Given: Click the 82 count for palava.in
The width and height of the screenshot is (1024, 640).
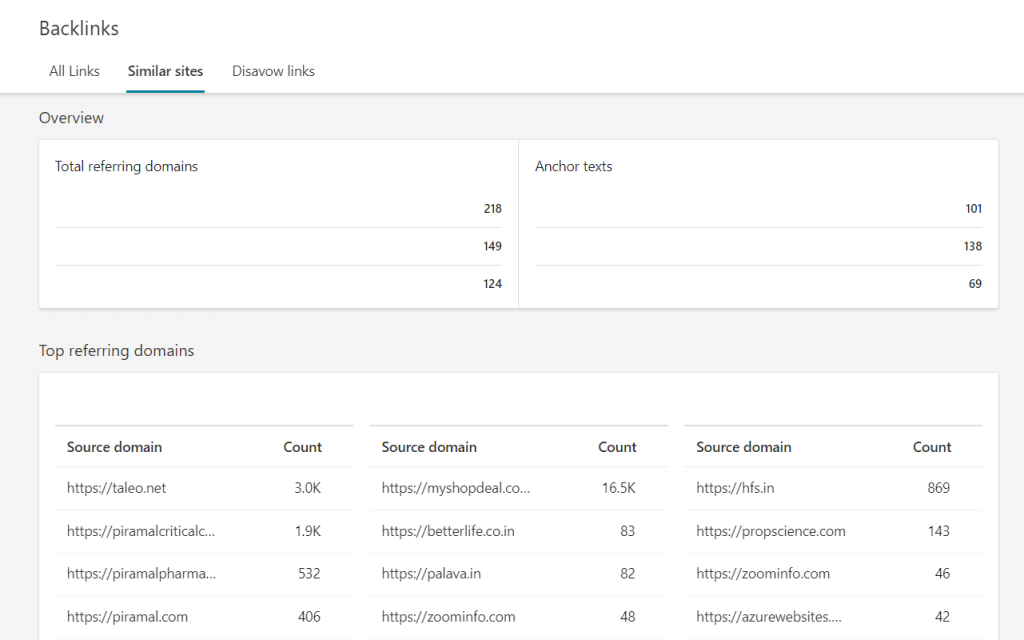Looking at the screenshot, I should [x=628, y=573].
